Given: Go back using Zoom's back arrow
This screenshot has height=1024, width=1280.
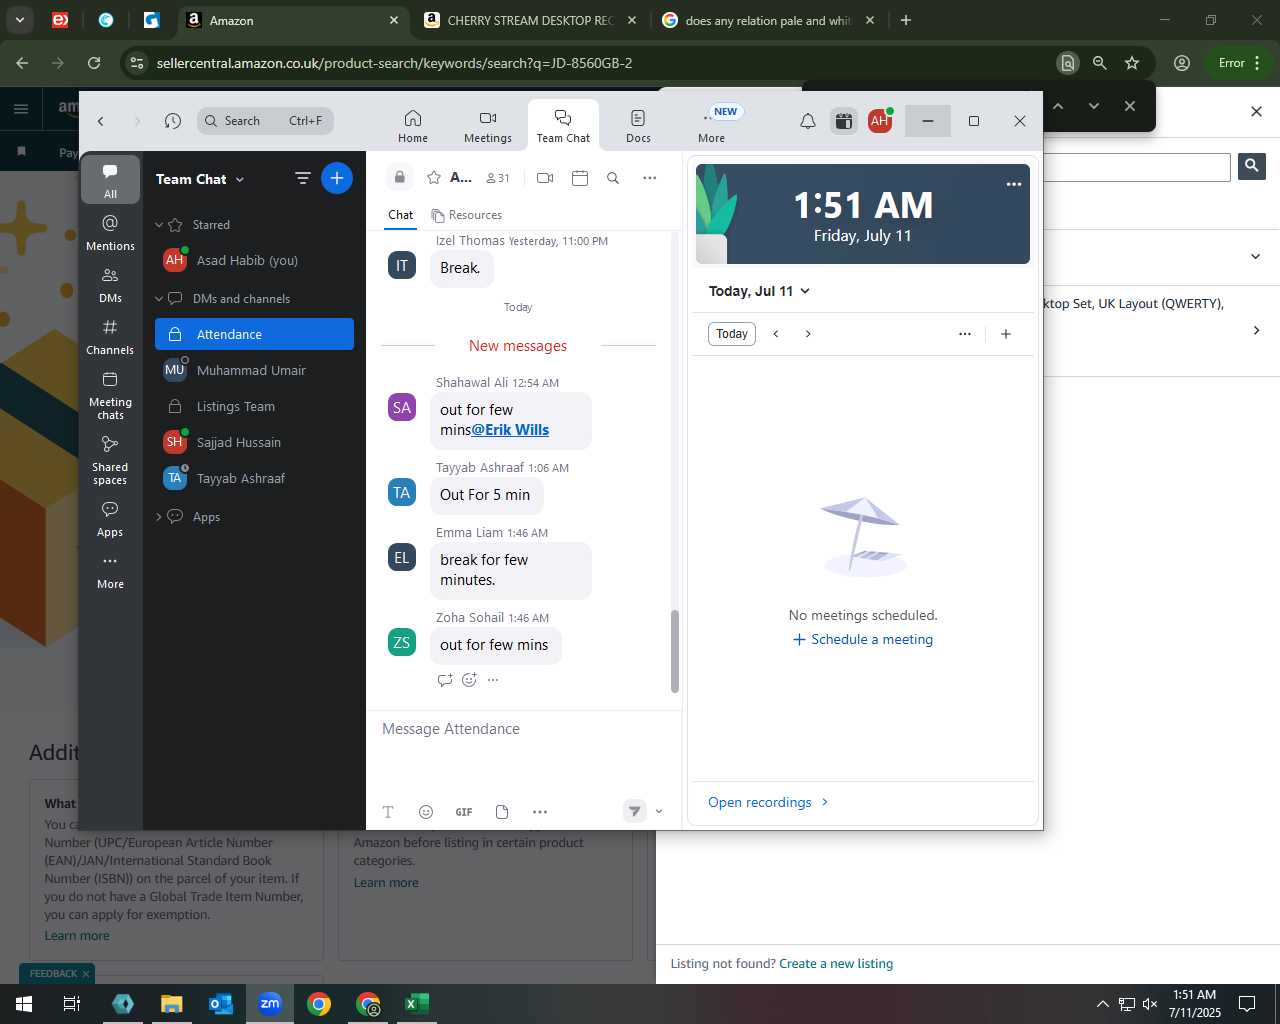Looking at the screenshot, I should (101, 121).
